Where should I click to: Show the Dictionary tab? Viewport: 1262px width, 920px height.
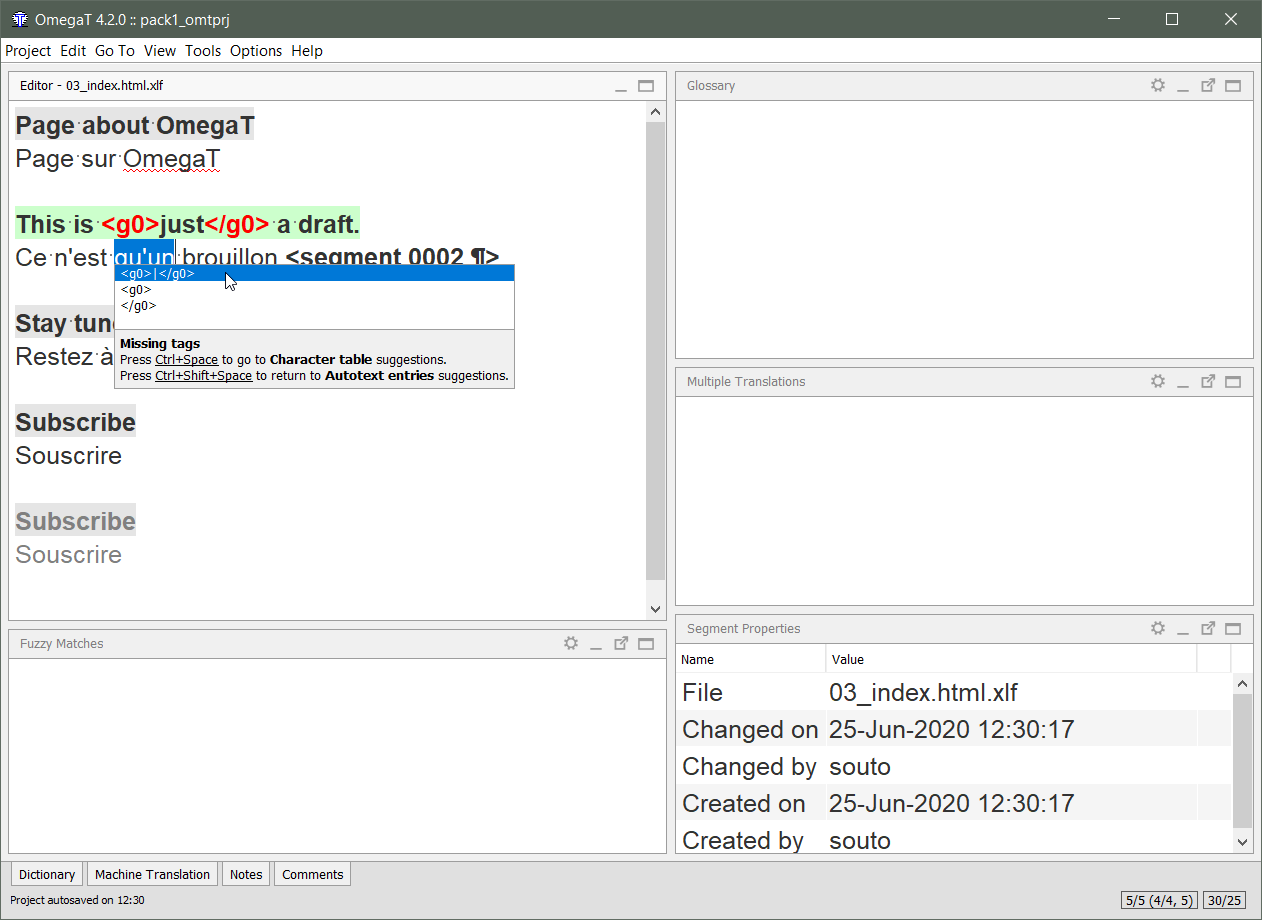(47, 874)
